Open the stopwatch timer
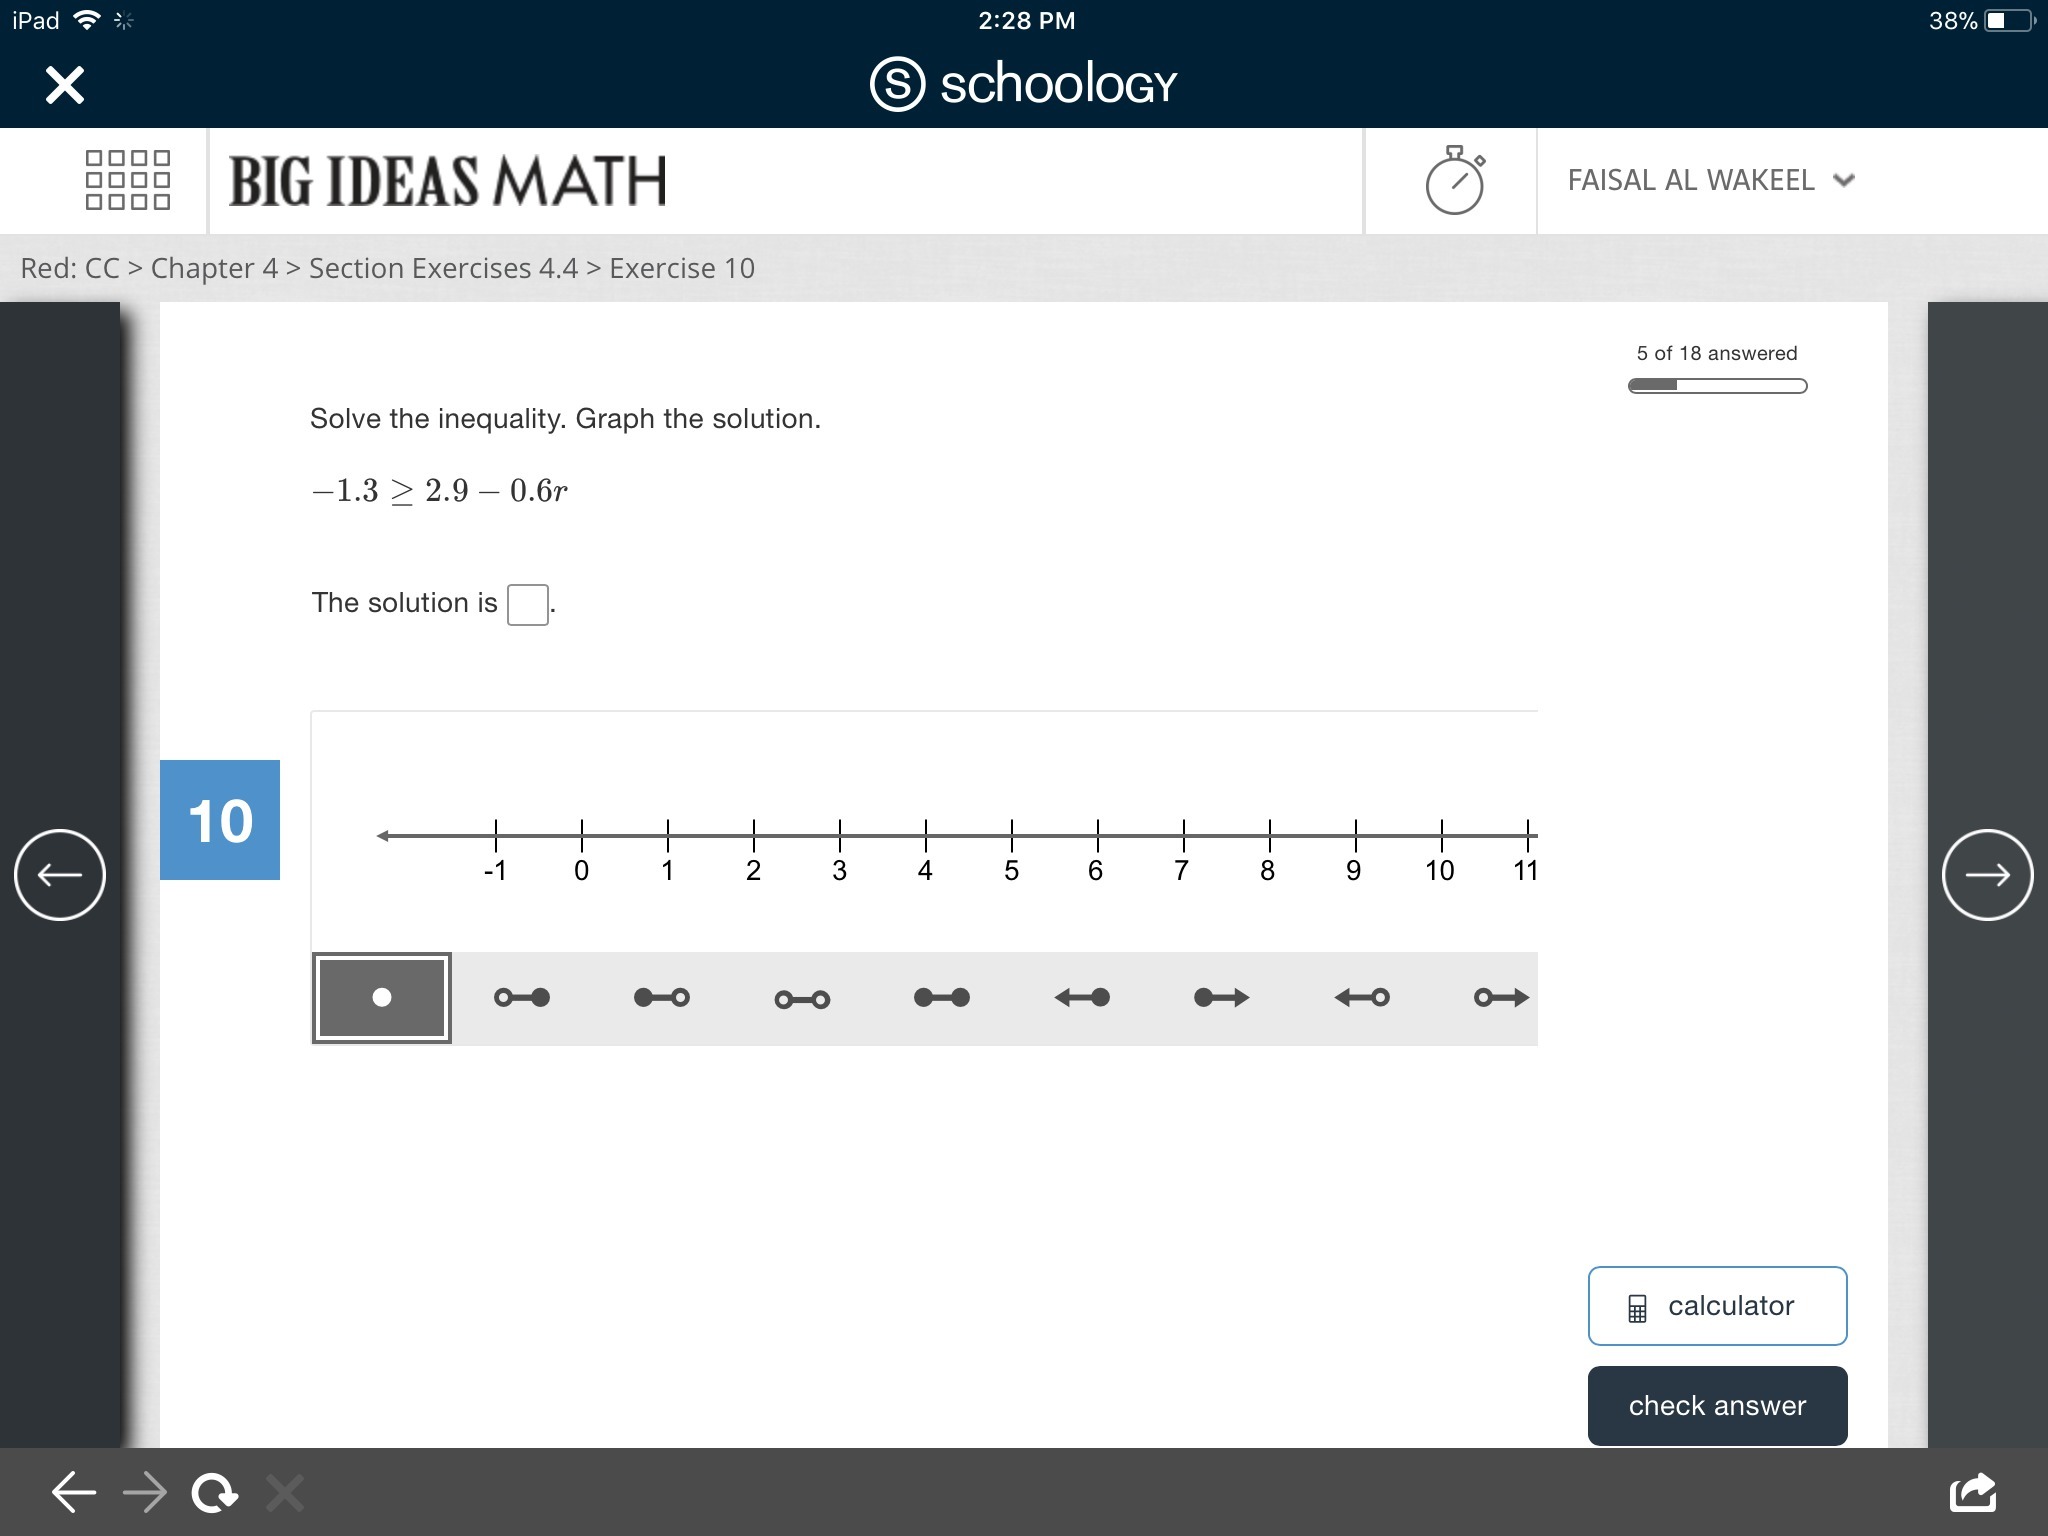 (x=1454, y=181)
